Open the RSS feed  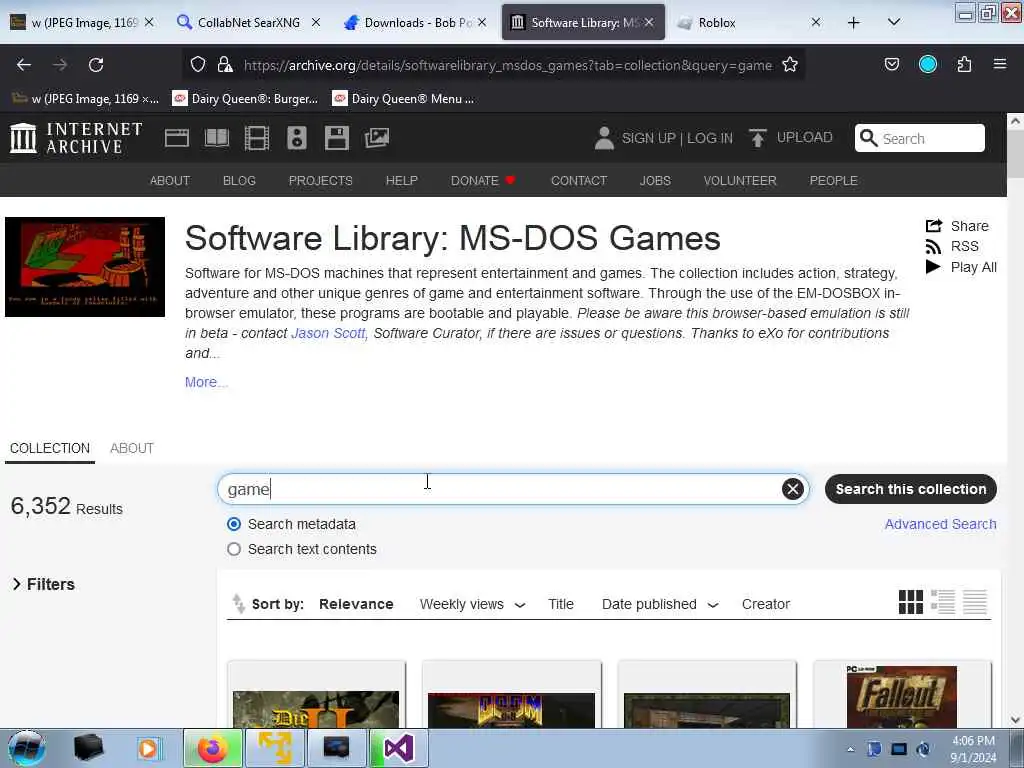coord(952,246)
